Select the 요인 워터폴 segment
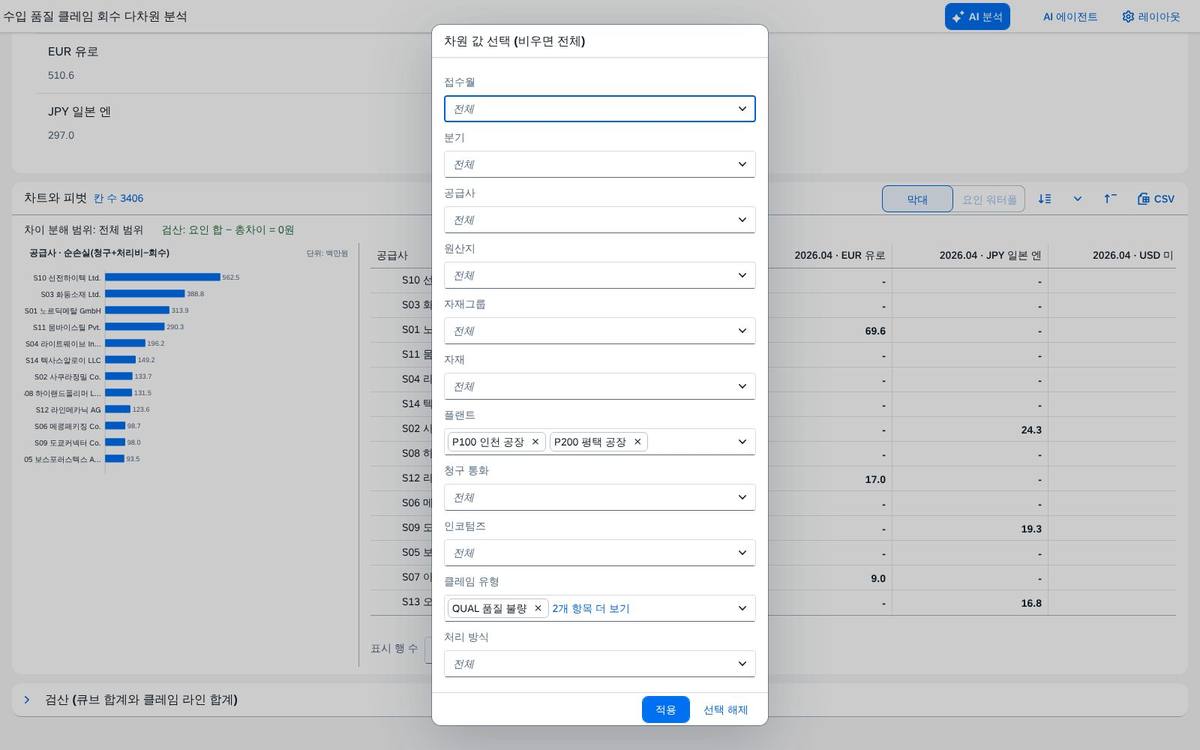This screenshot has height=750, width=1200. click(x=989, y=199)
